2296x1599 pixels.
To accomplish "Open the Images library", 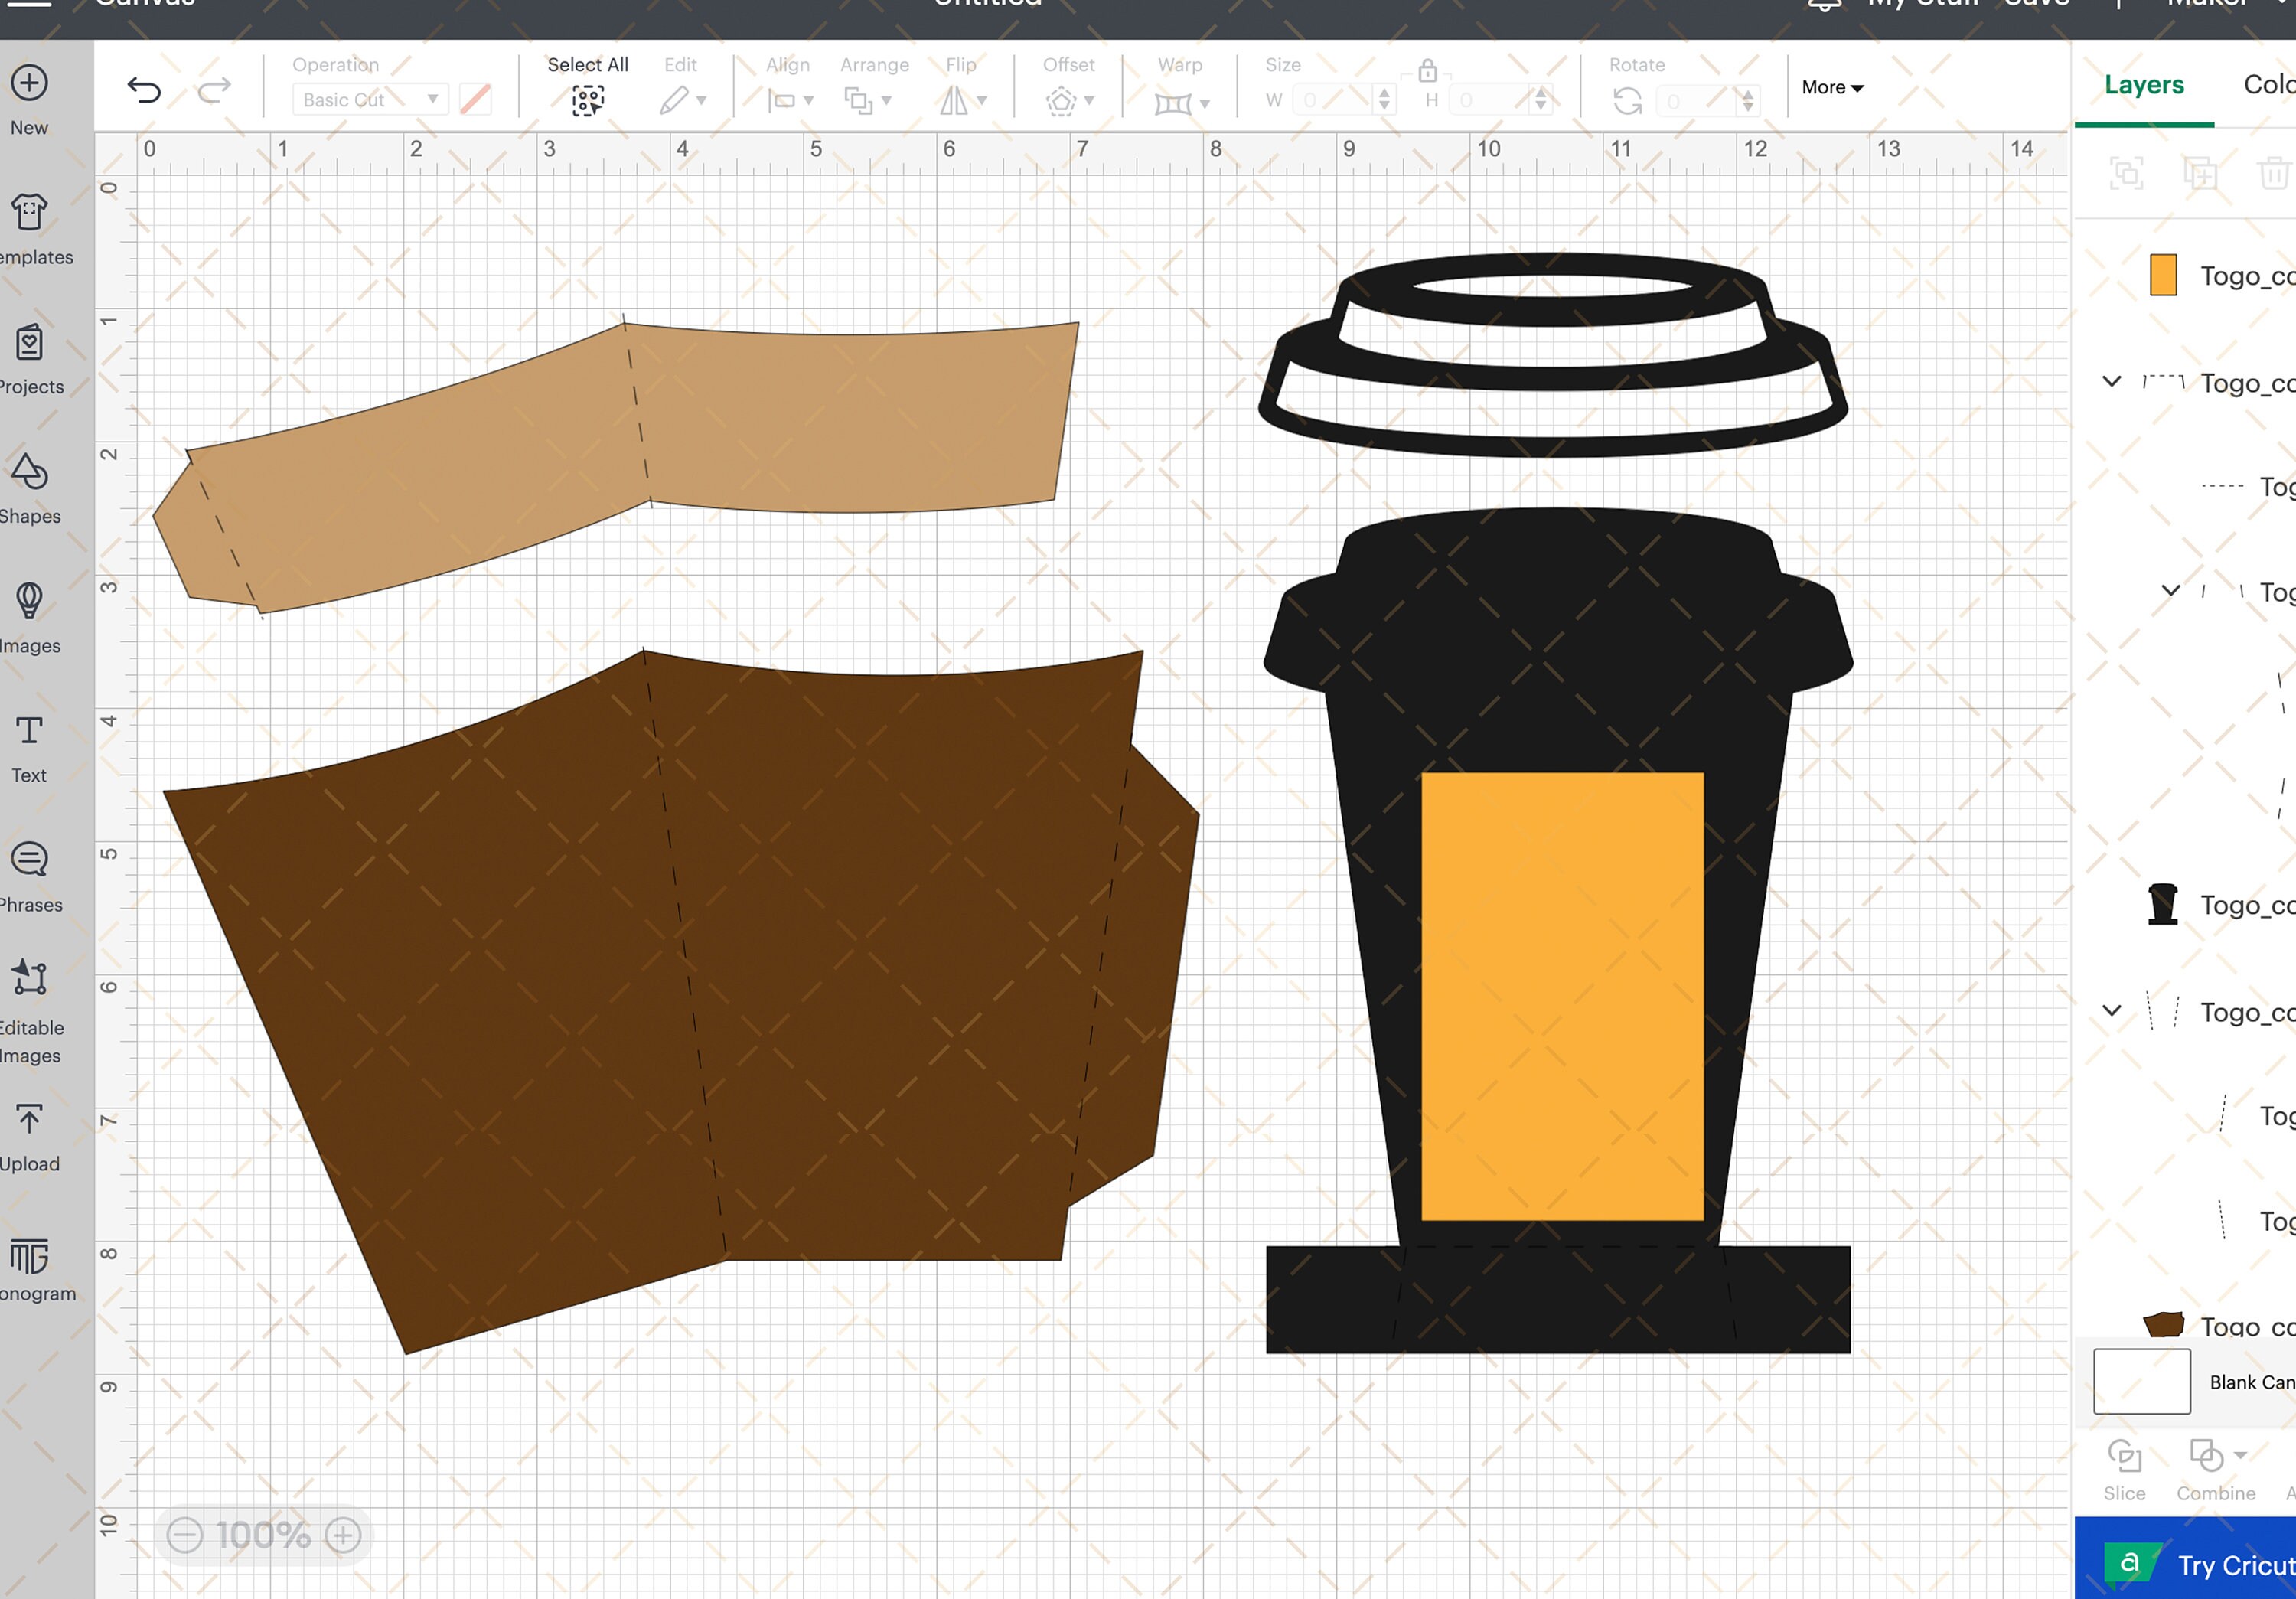I will click(29, 619).
